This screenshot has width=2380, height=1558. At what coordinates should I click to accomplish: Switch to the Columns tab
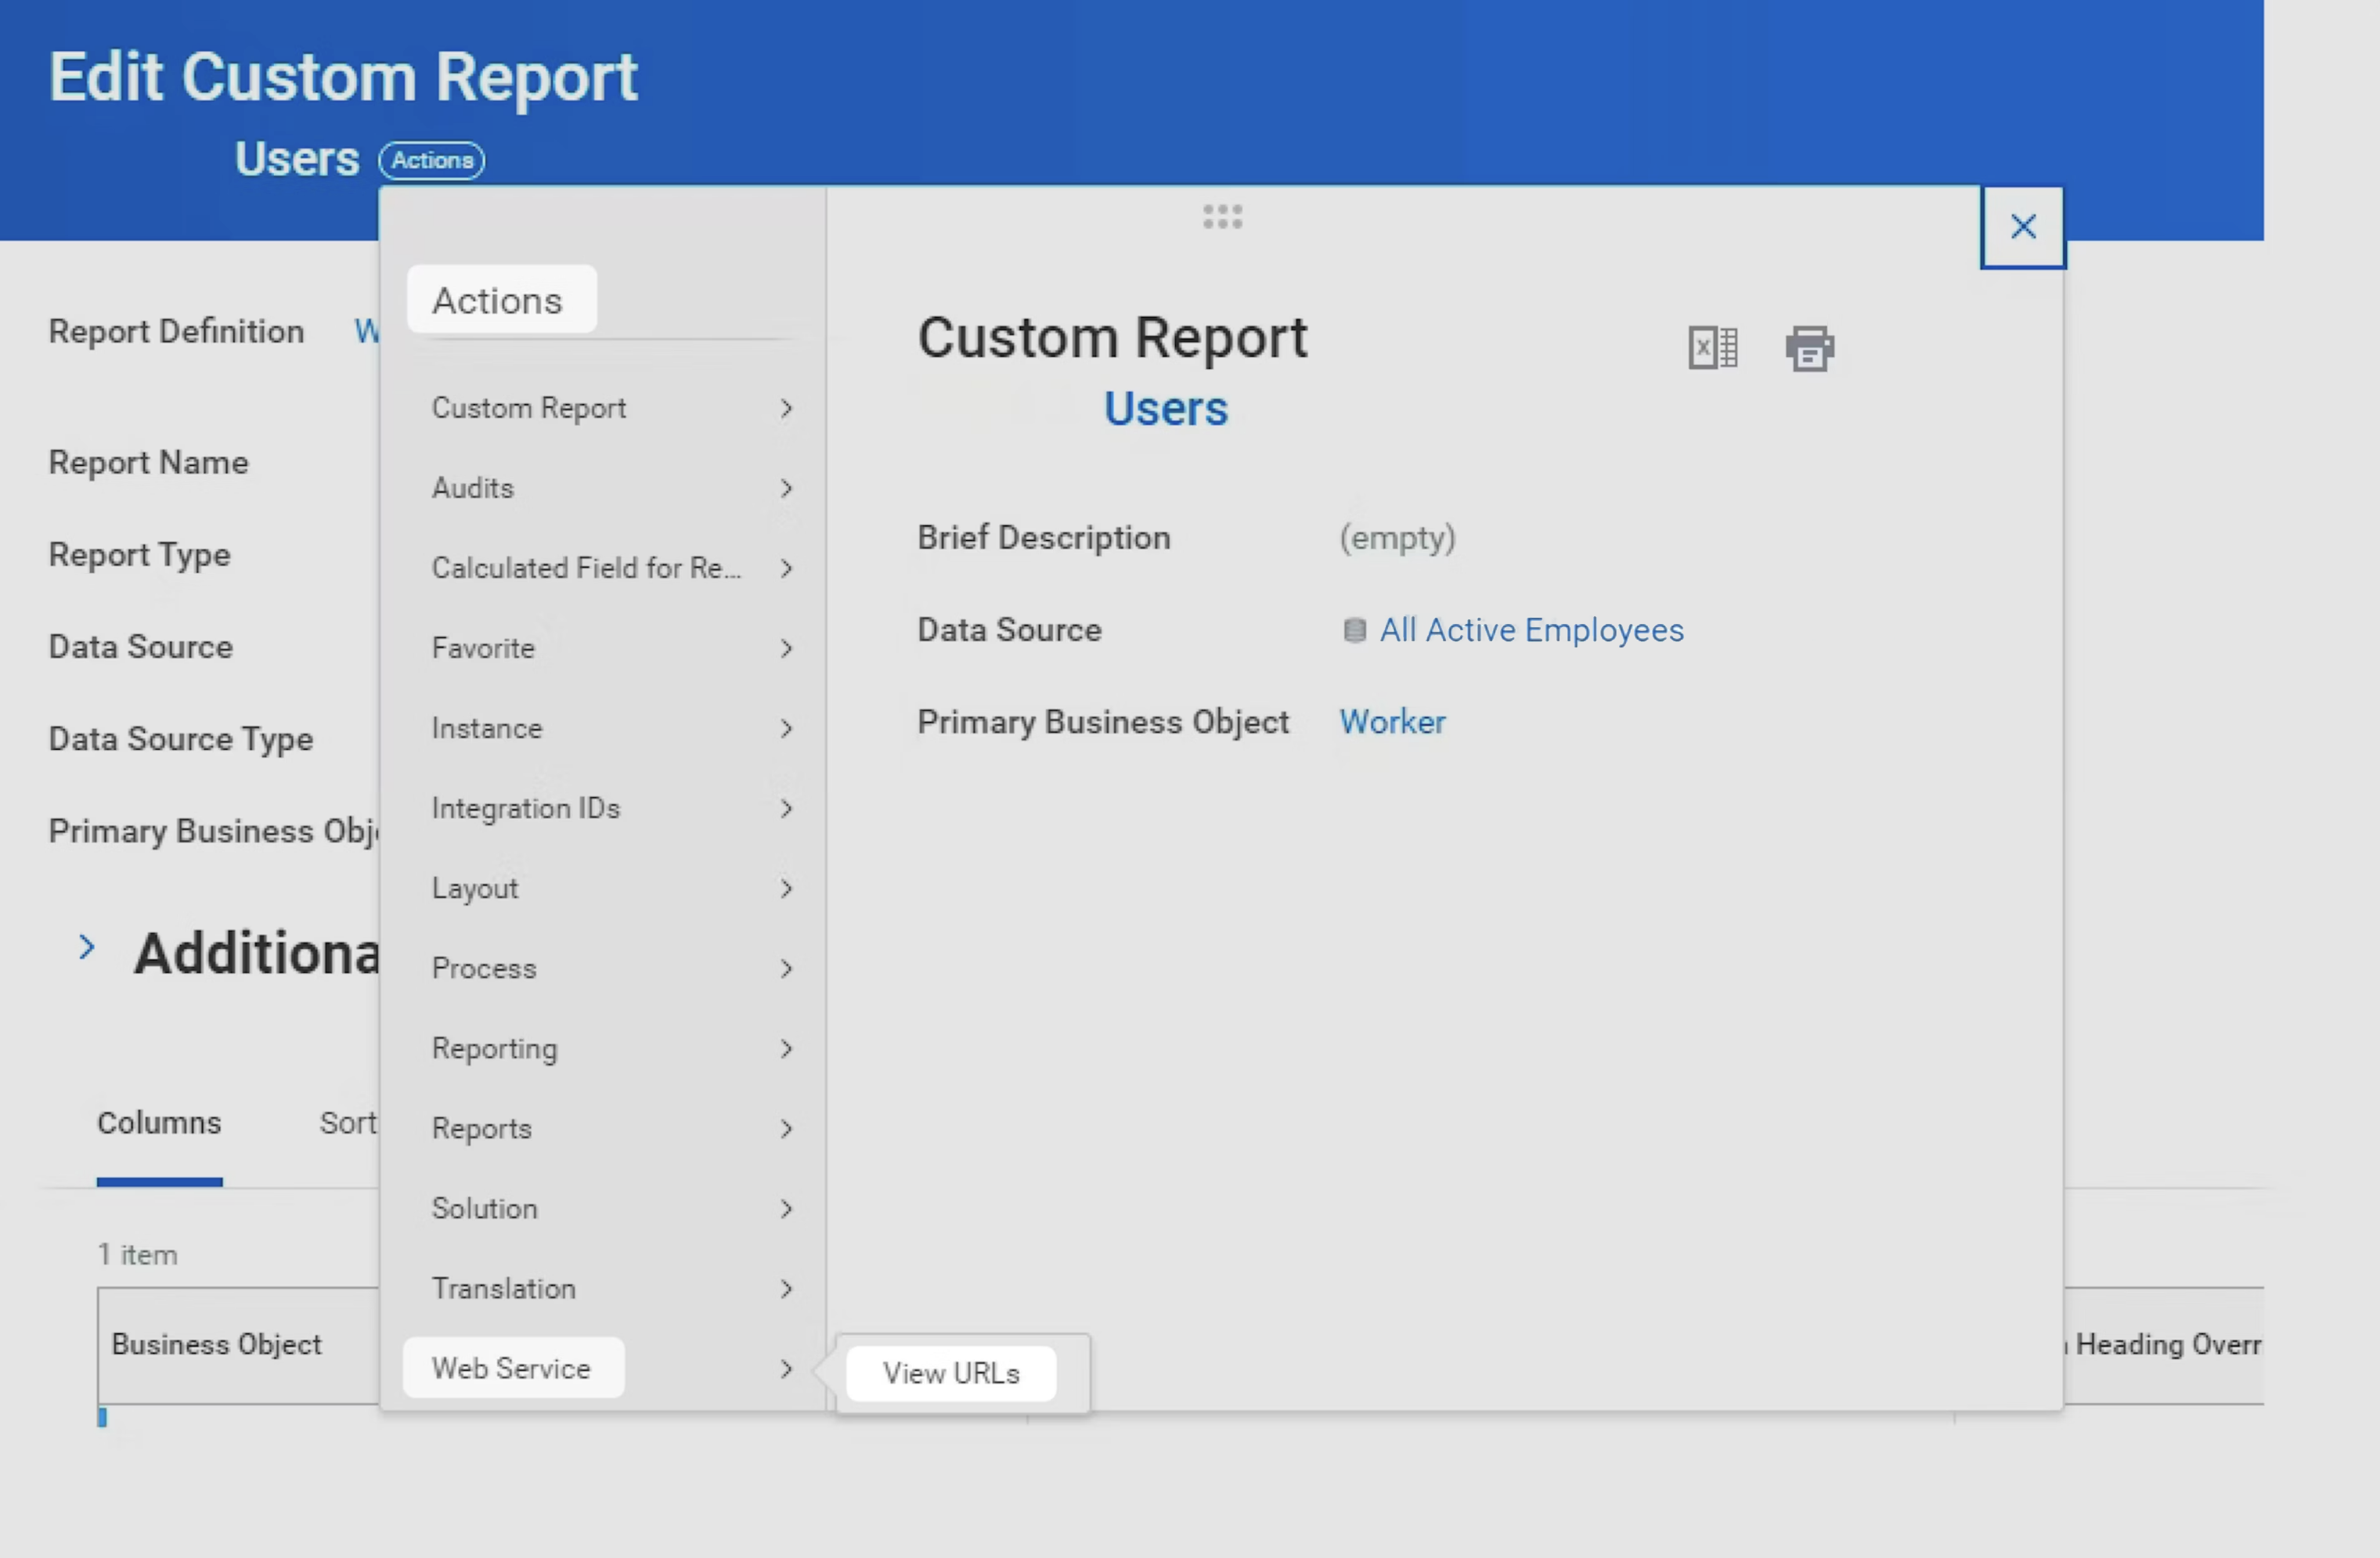(x=159, y=1123)
